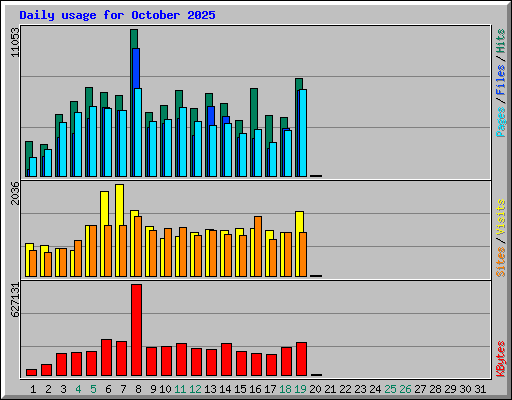Click day label 6 on the x-axis
512x400 pixels.
tap(108, 389)
